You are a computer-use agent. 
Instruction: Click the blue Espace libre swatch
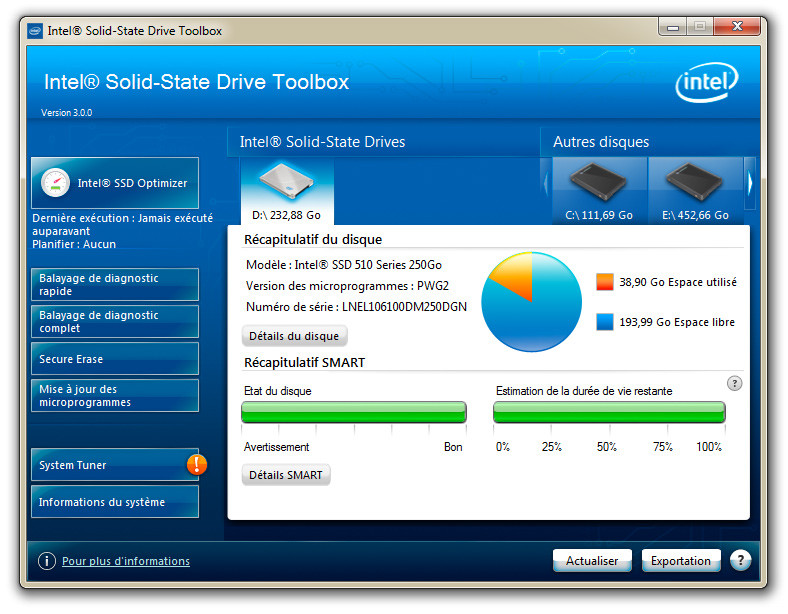605,322
